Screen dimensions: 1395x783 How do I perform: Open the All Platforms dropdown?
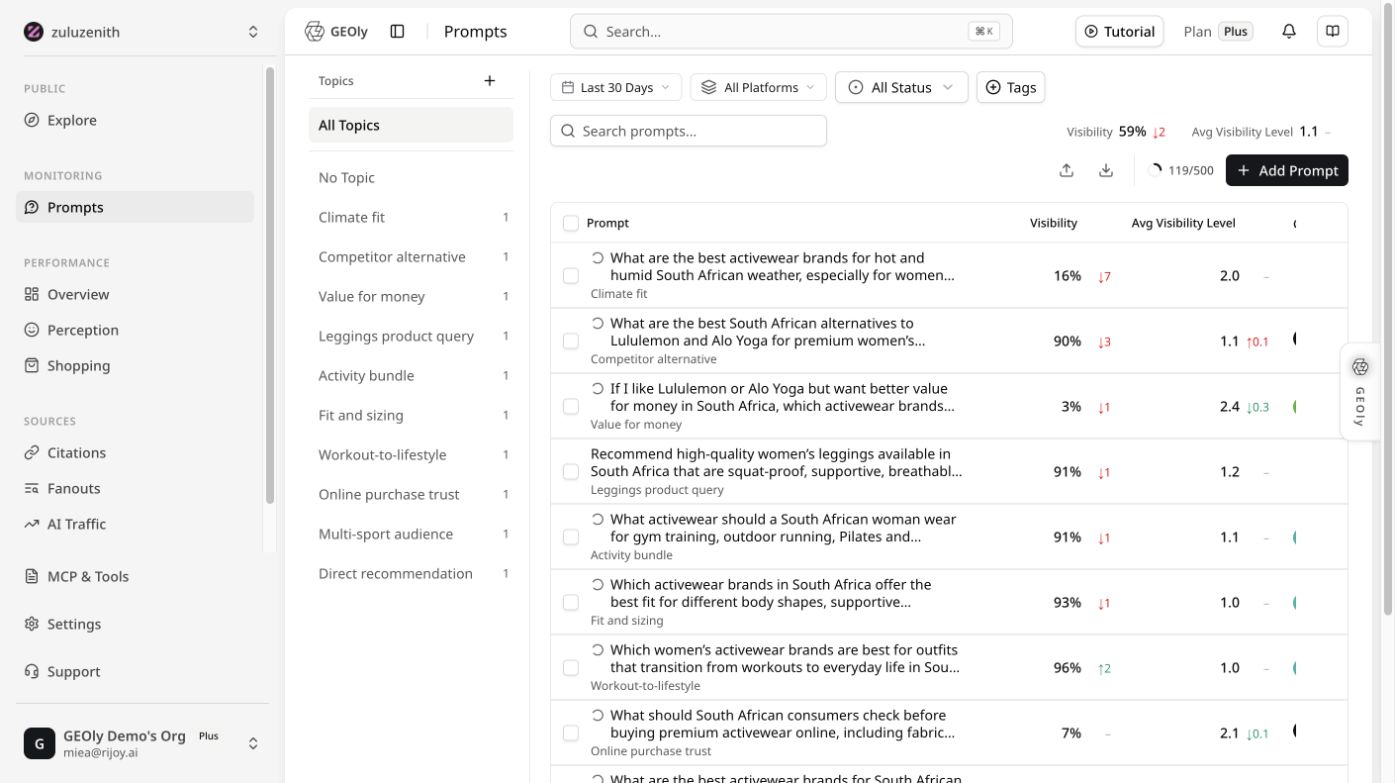tap(759, 87)
